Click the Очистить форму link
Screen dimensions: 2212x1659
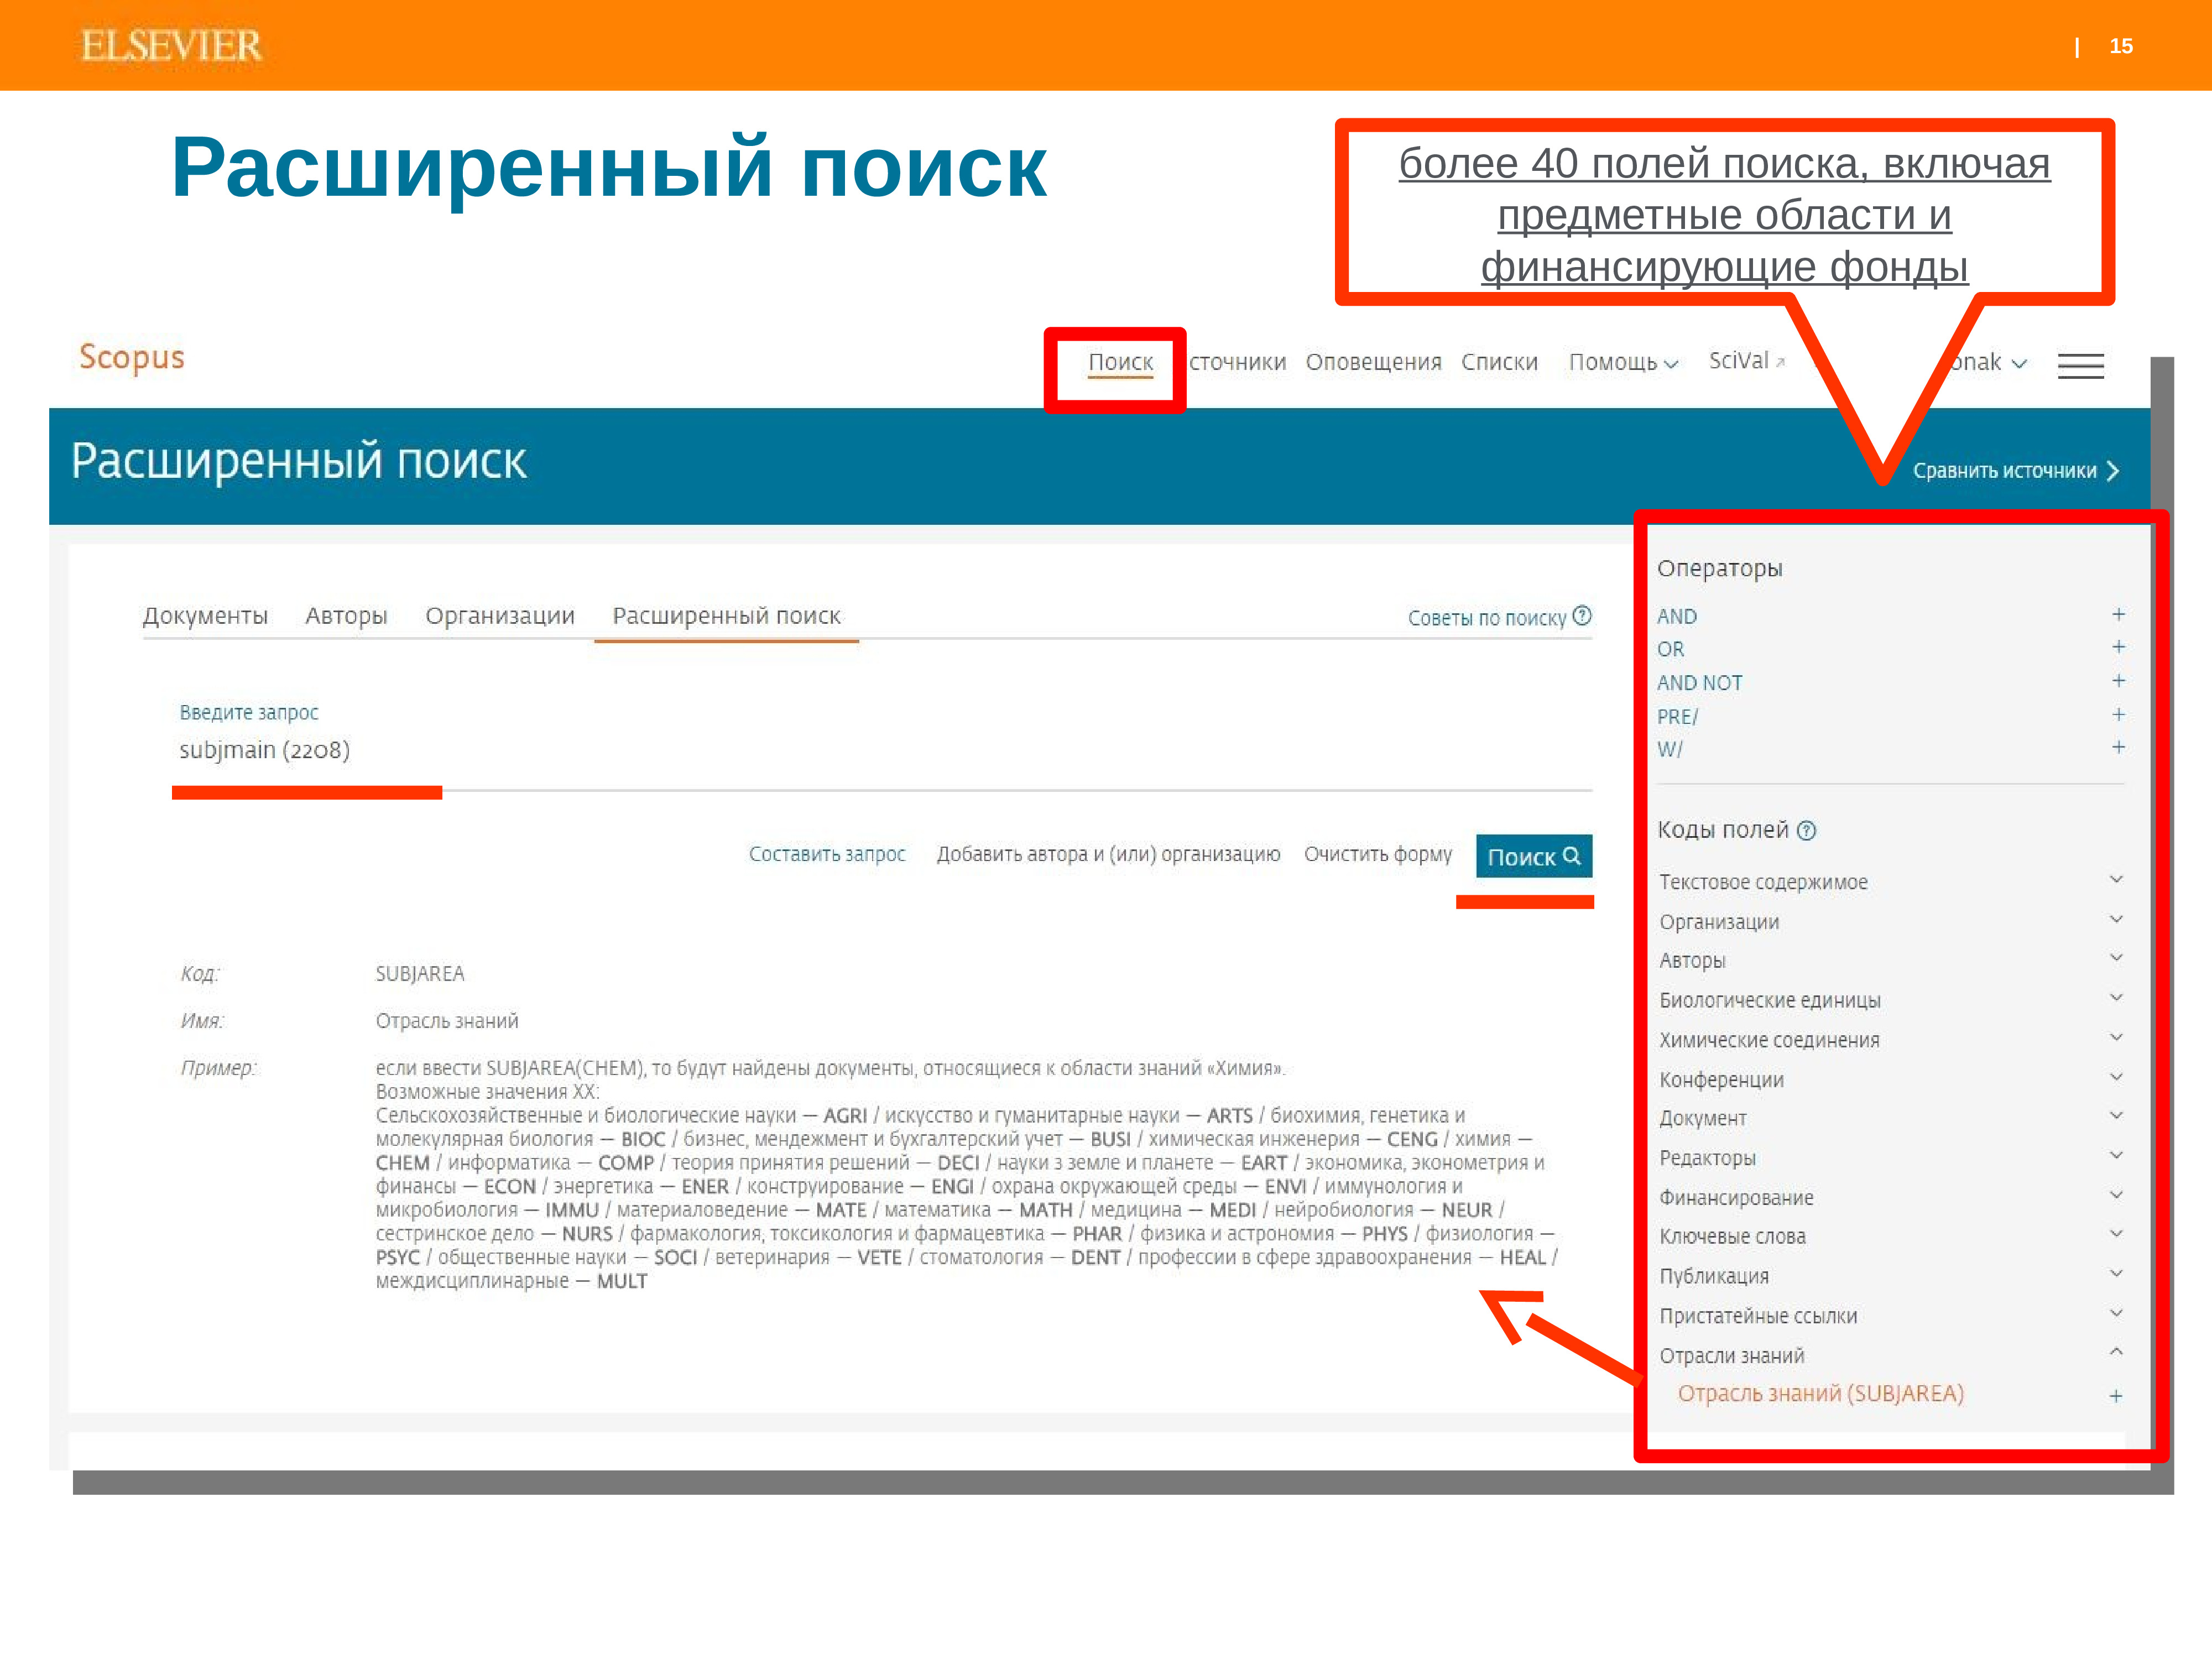point(1377,854)
